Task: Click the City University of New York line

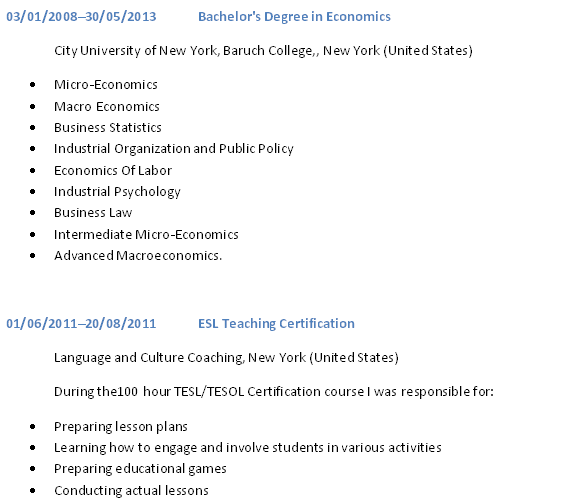Action: pyautogui.click(x=263, y=51)
